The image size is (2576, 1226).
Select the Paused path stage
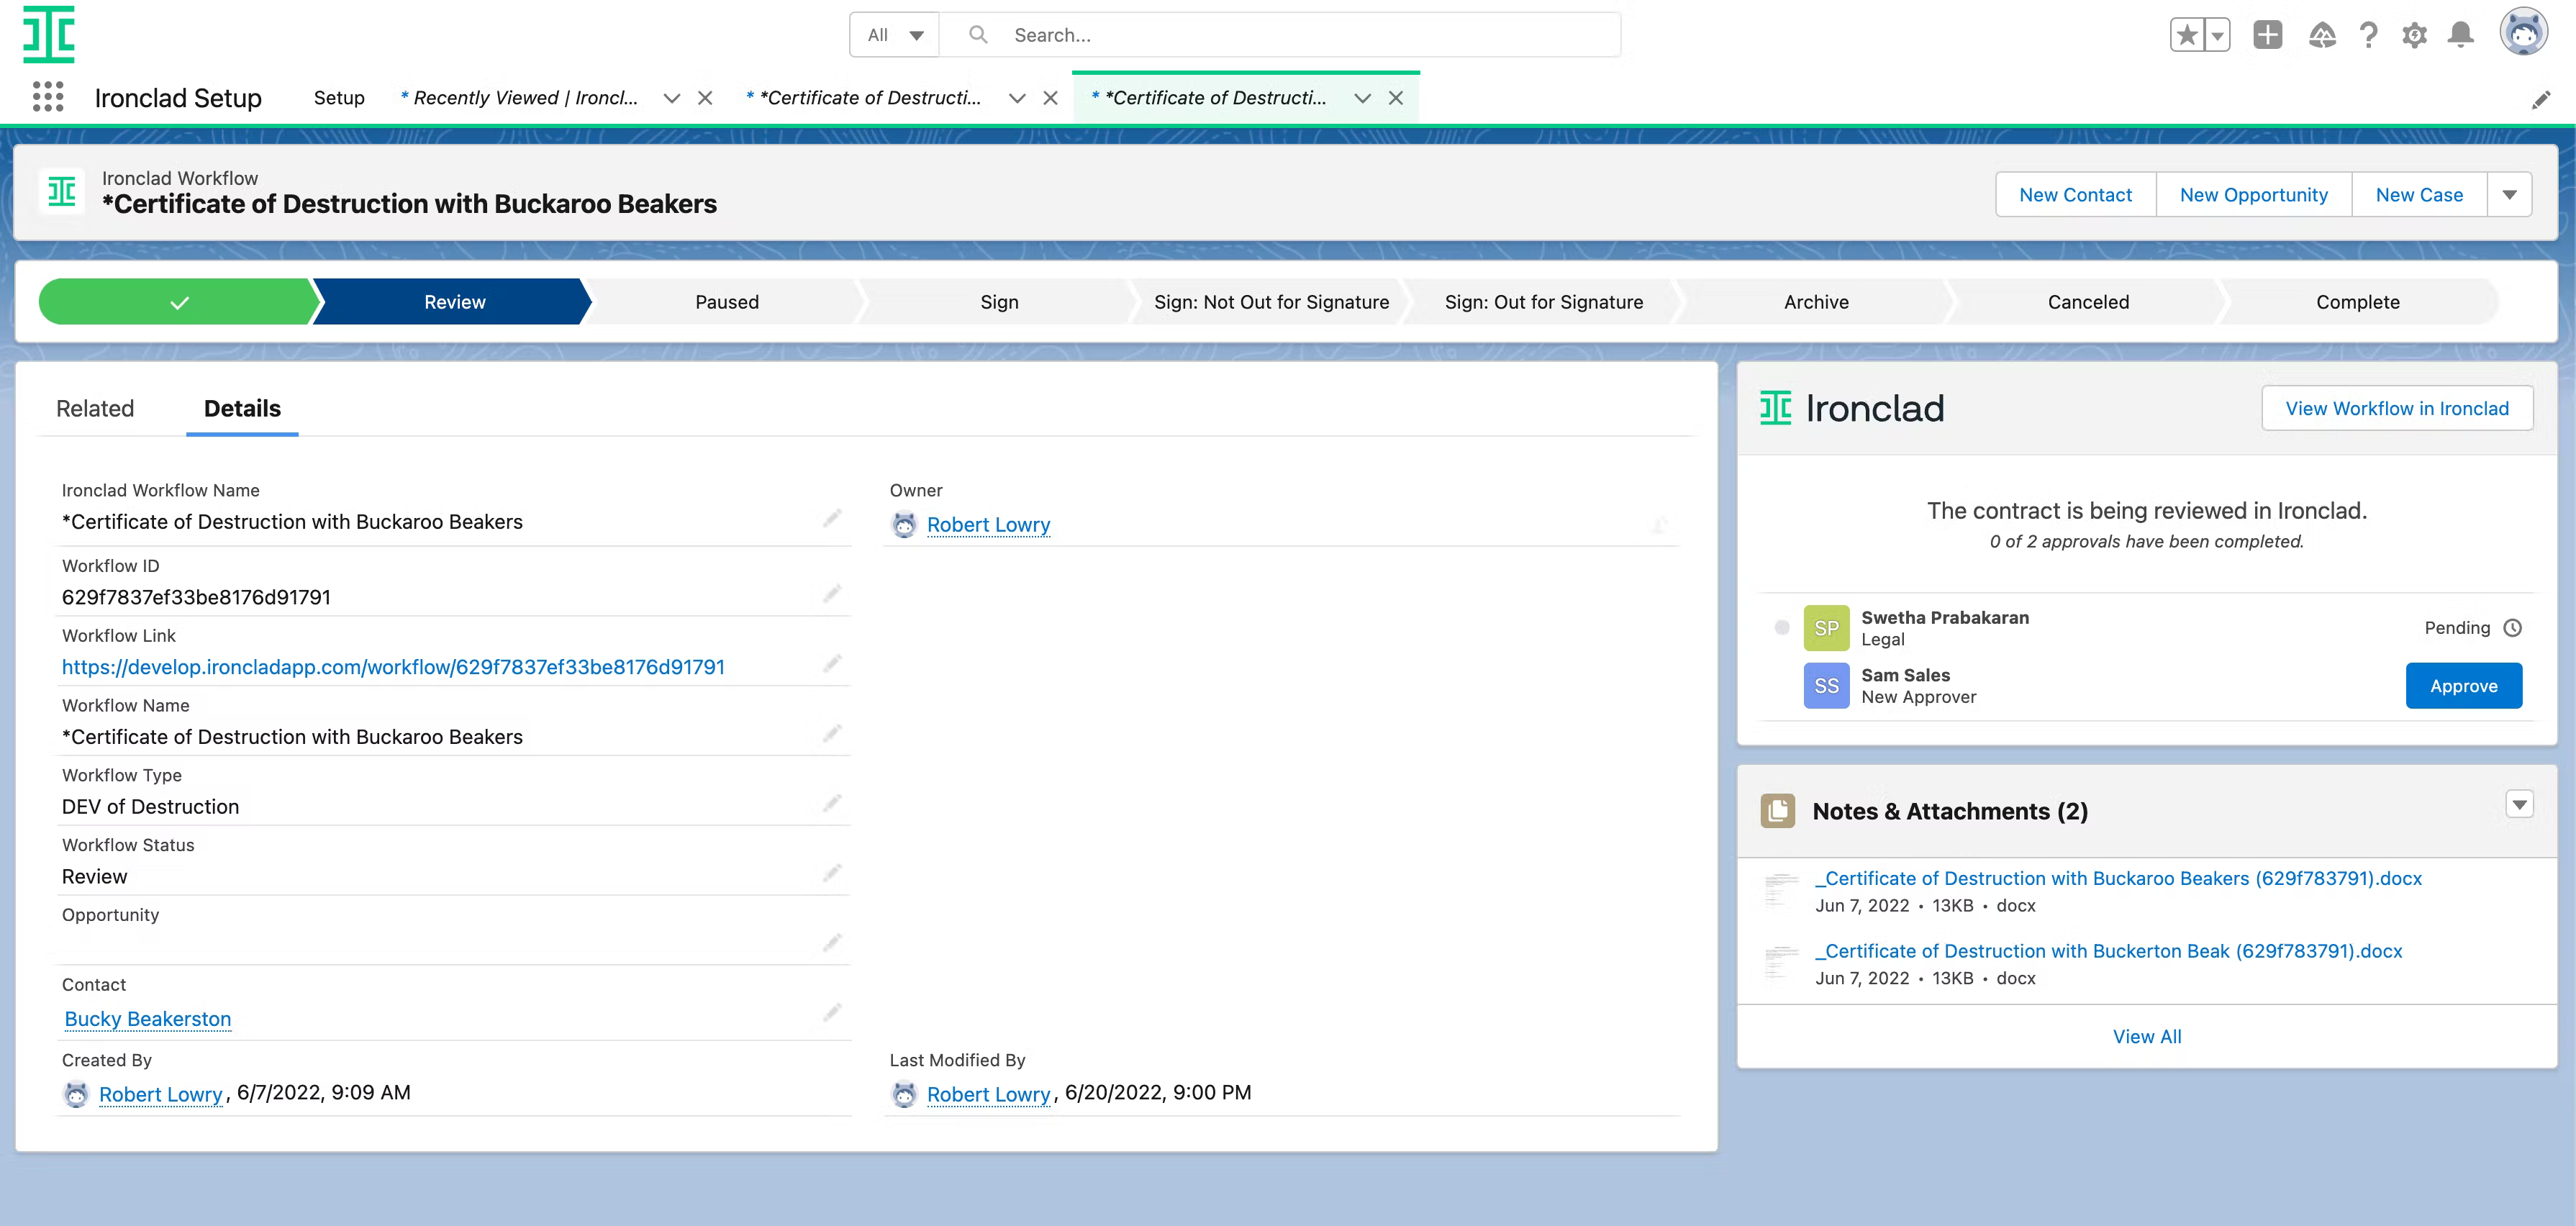click(727, 302)
